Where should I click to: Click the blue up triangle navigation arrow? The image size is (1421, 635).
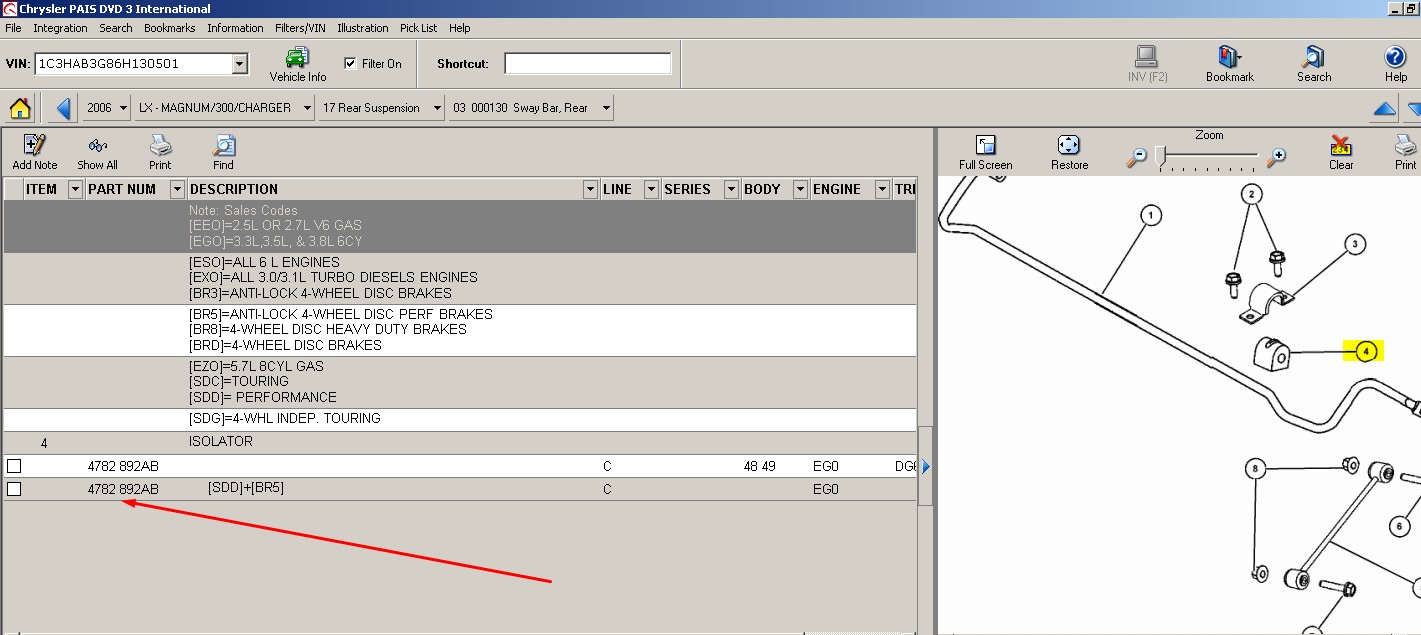[x=1384, y=108]
